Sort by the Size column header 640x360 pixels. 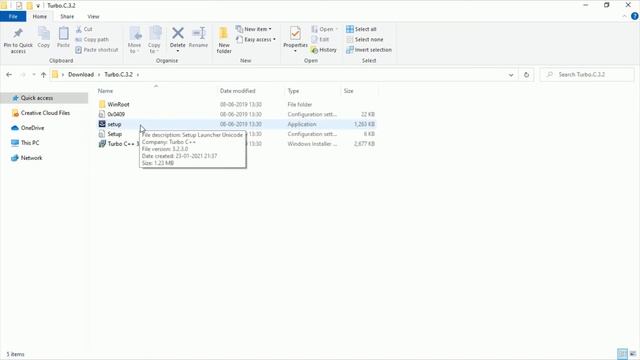(x=349, y=91)
